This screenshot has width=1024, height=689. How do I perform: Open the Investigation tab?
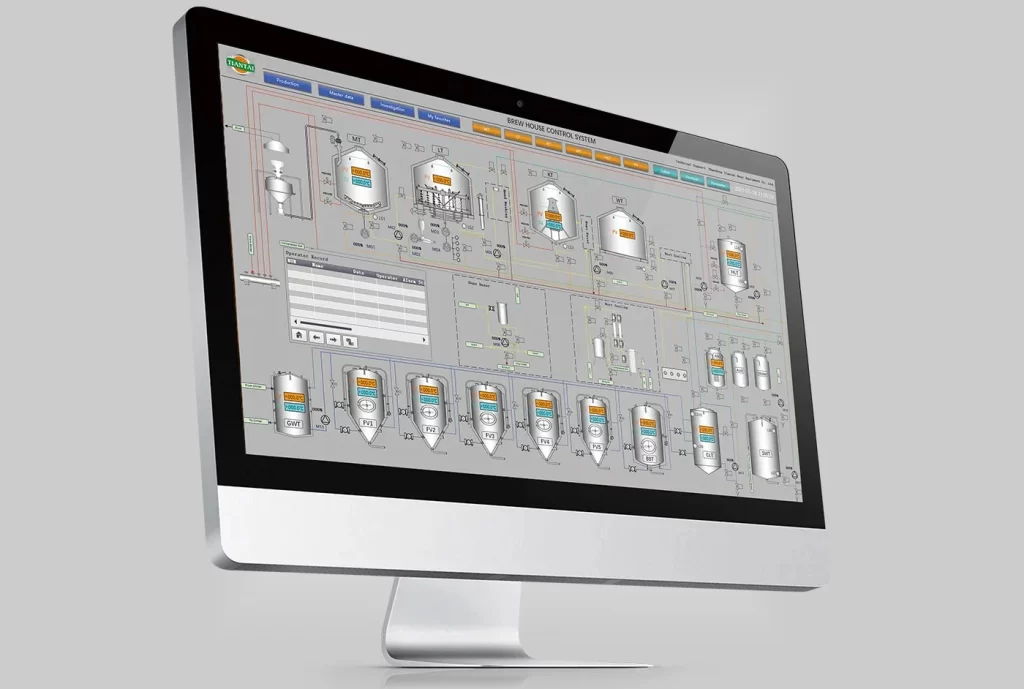coord(392,107)
